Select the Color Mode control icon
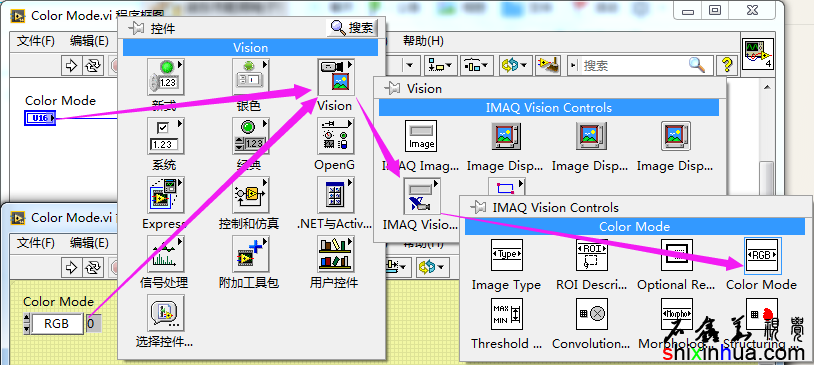The width and height of the screenshot is (814, 365). coord(762,255)
